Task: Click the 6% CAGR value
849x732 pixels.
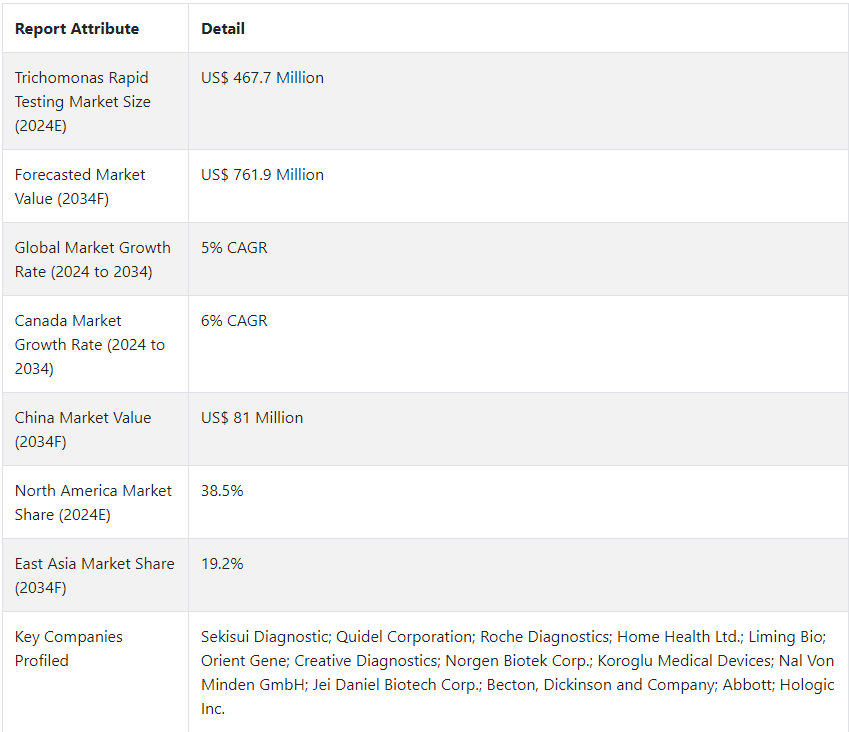Action: pyautogui.click(x=234, y=321)
